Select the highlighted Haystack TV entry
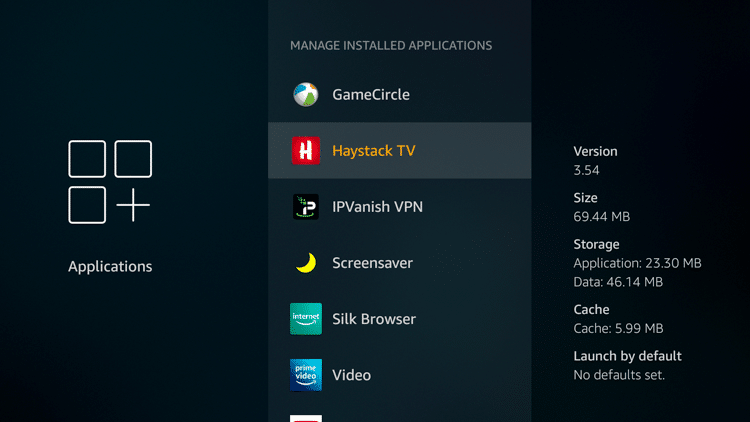Screen dimensions: 750x422 (x=399, y=150)
